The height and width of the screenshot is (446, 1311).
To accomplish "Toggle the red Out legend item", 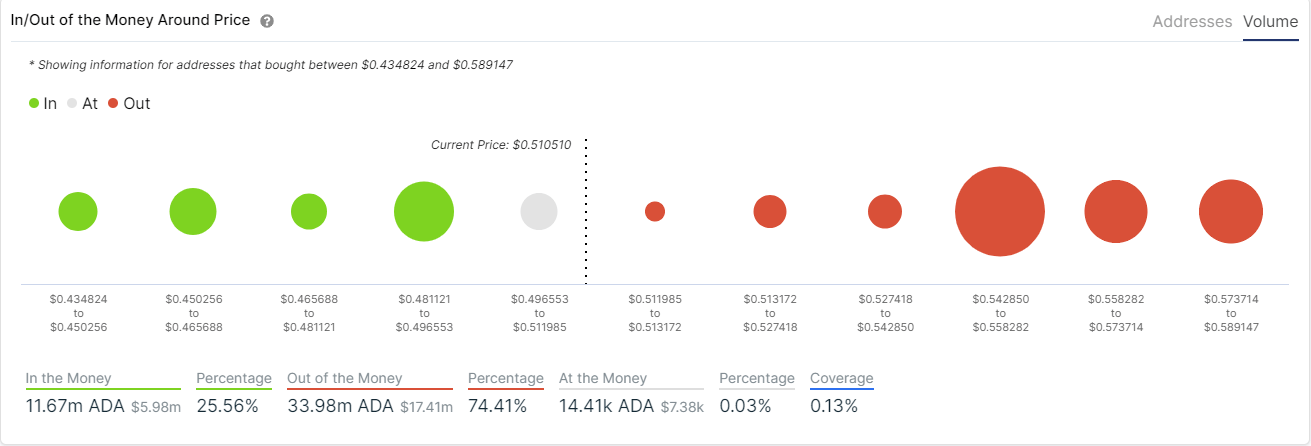I will pyautogui.click(x=129, y=103).
